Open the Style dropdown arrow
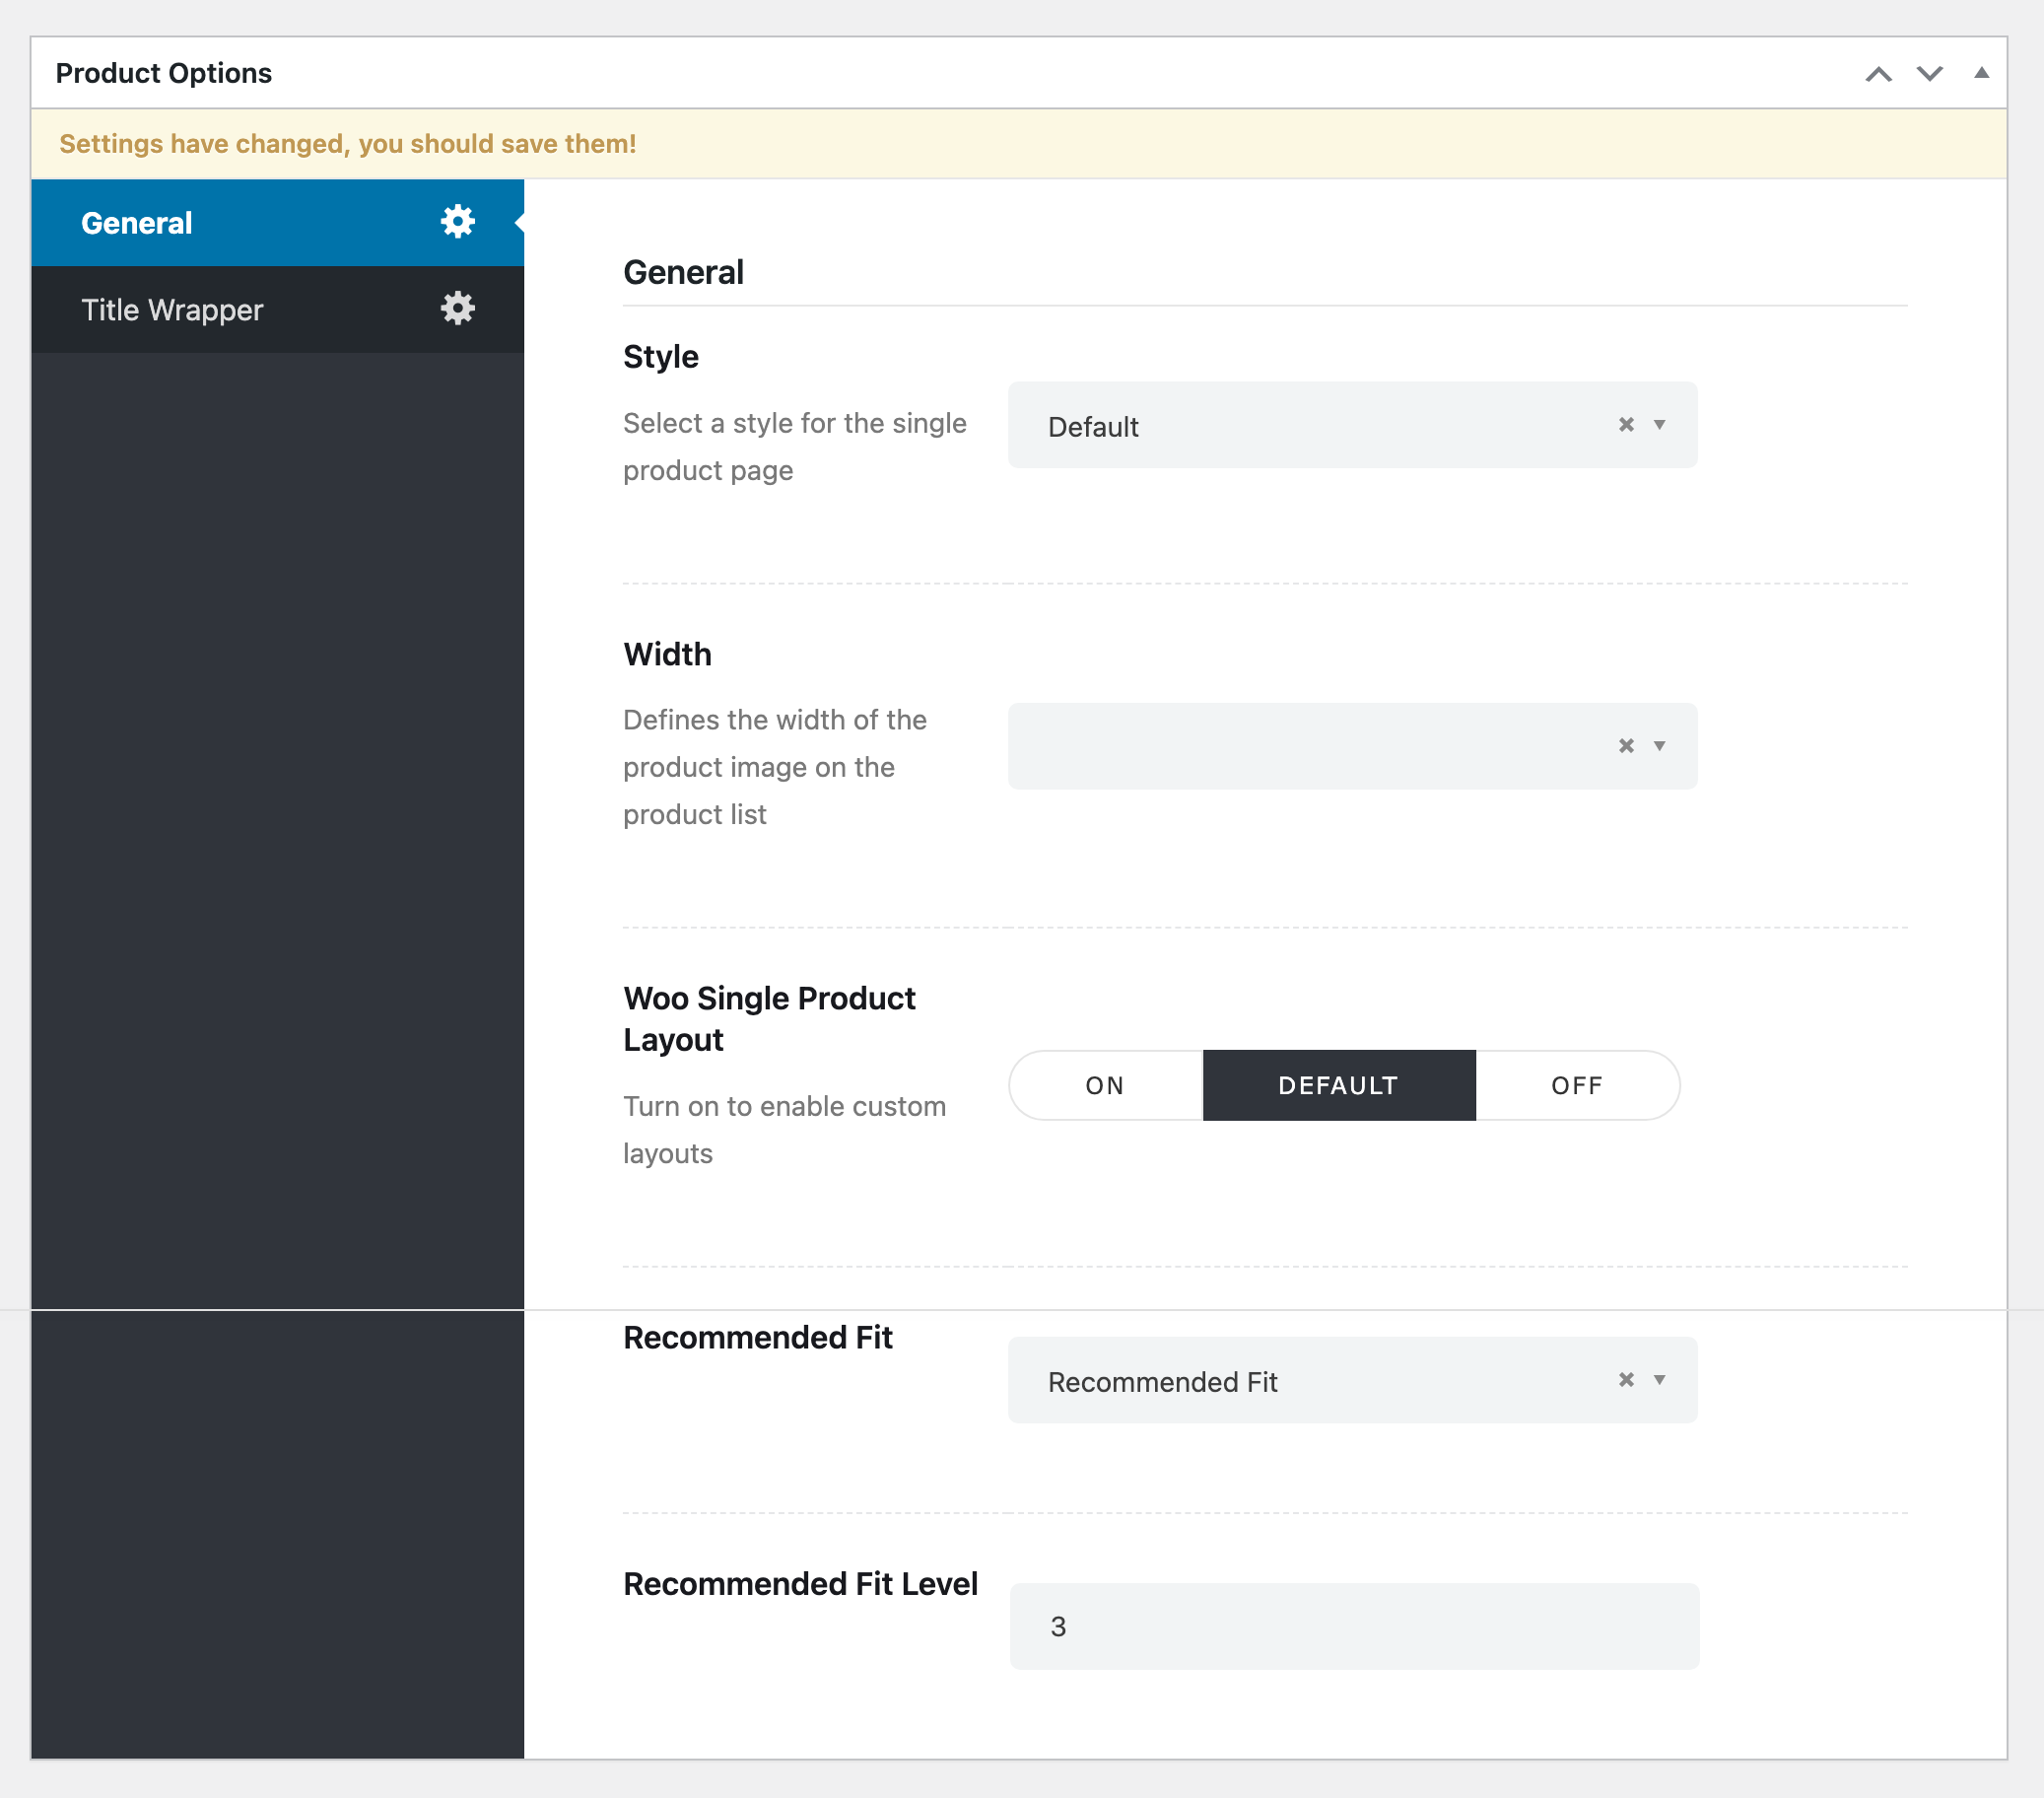 pyautogui.click(x=1659, y=425)
